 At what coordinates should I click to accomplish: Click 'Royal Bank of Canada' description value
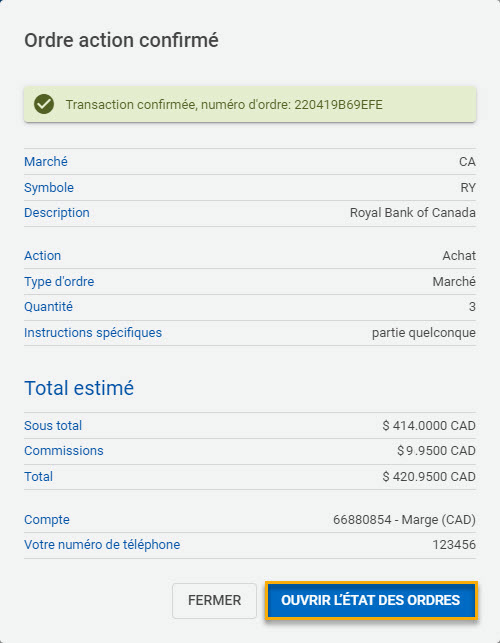pos(413,212)
